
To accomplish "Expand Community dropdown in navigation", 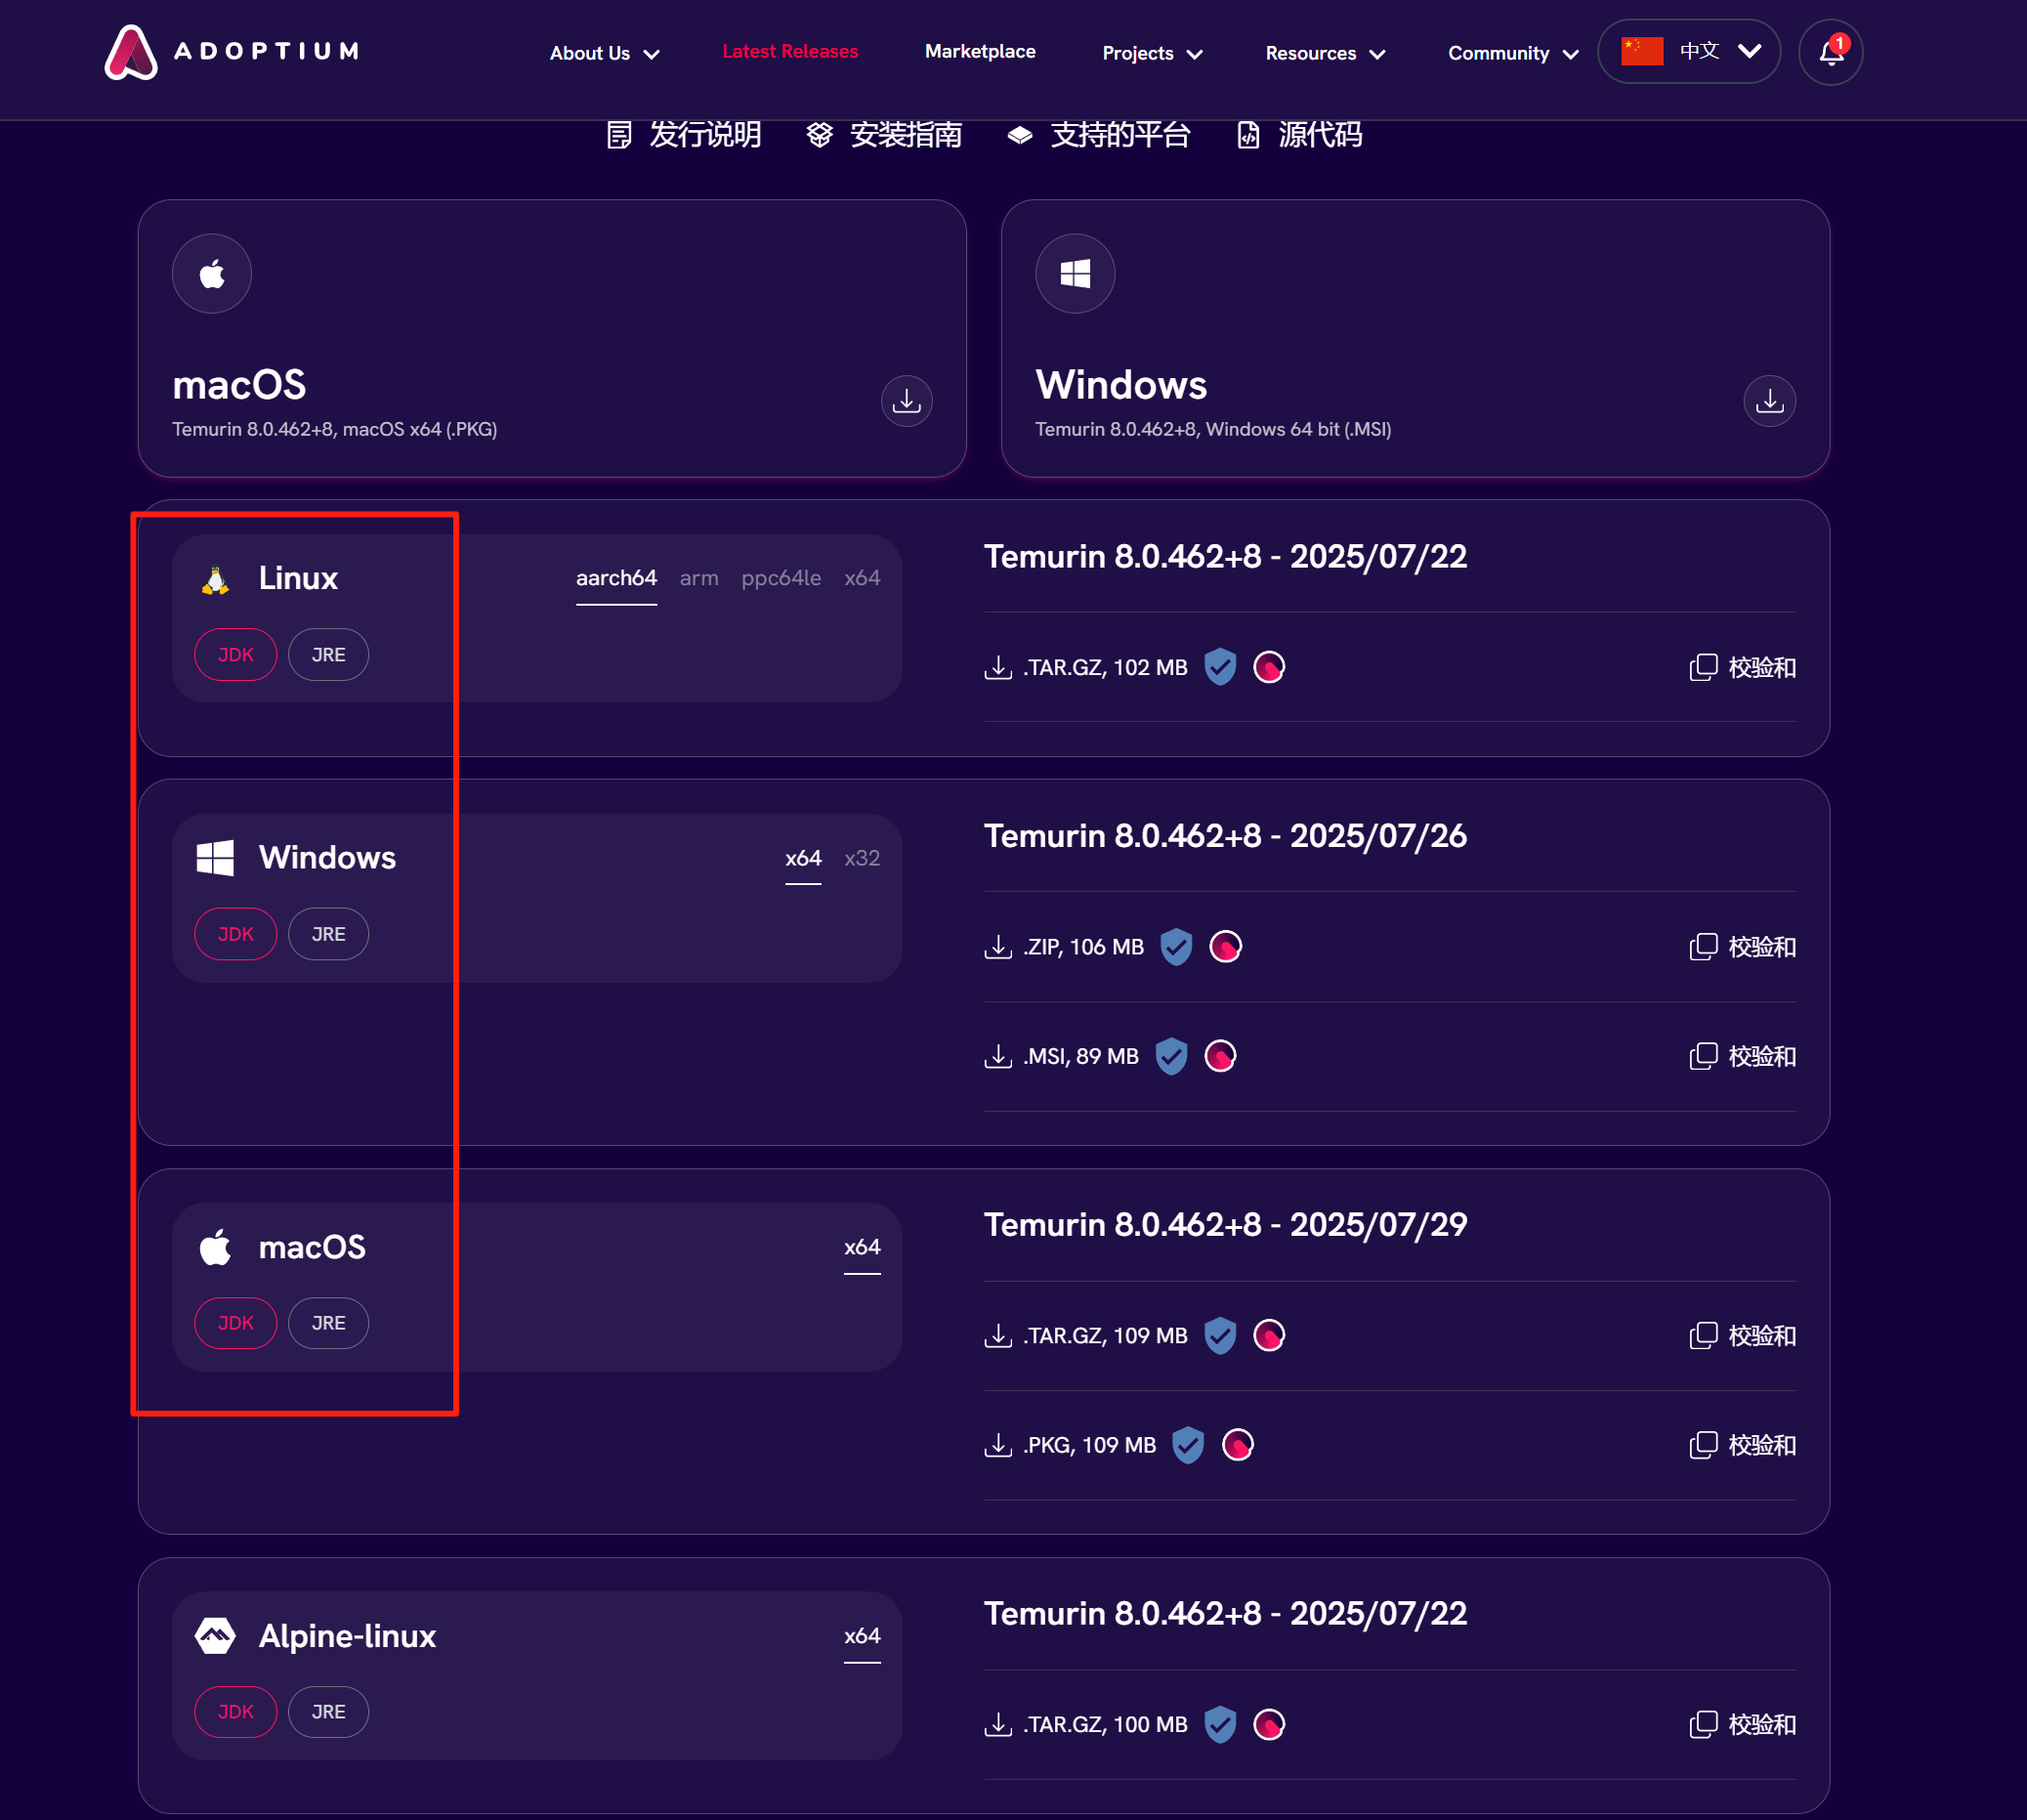I will click(x=1512, y=53).
